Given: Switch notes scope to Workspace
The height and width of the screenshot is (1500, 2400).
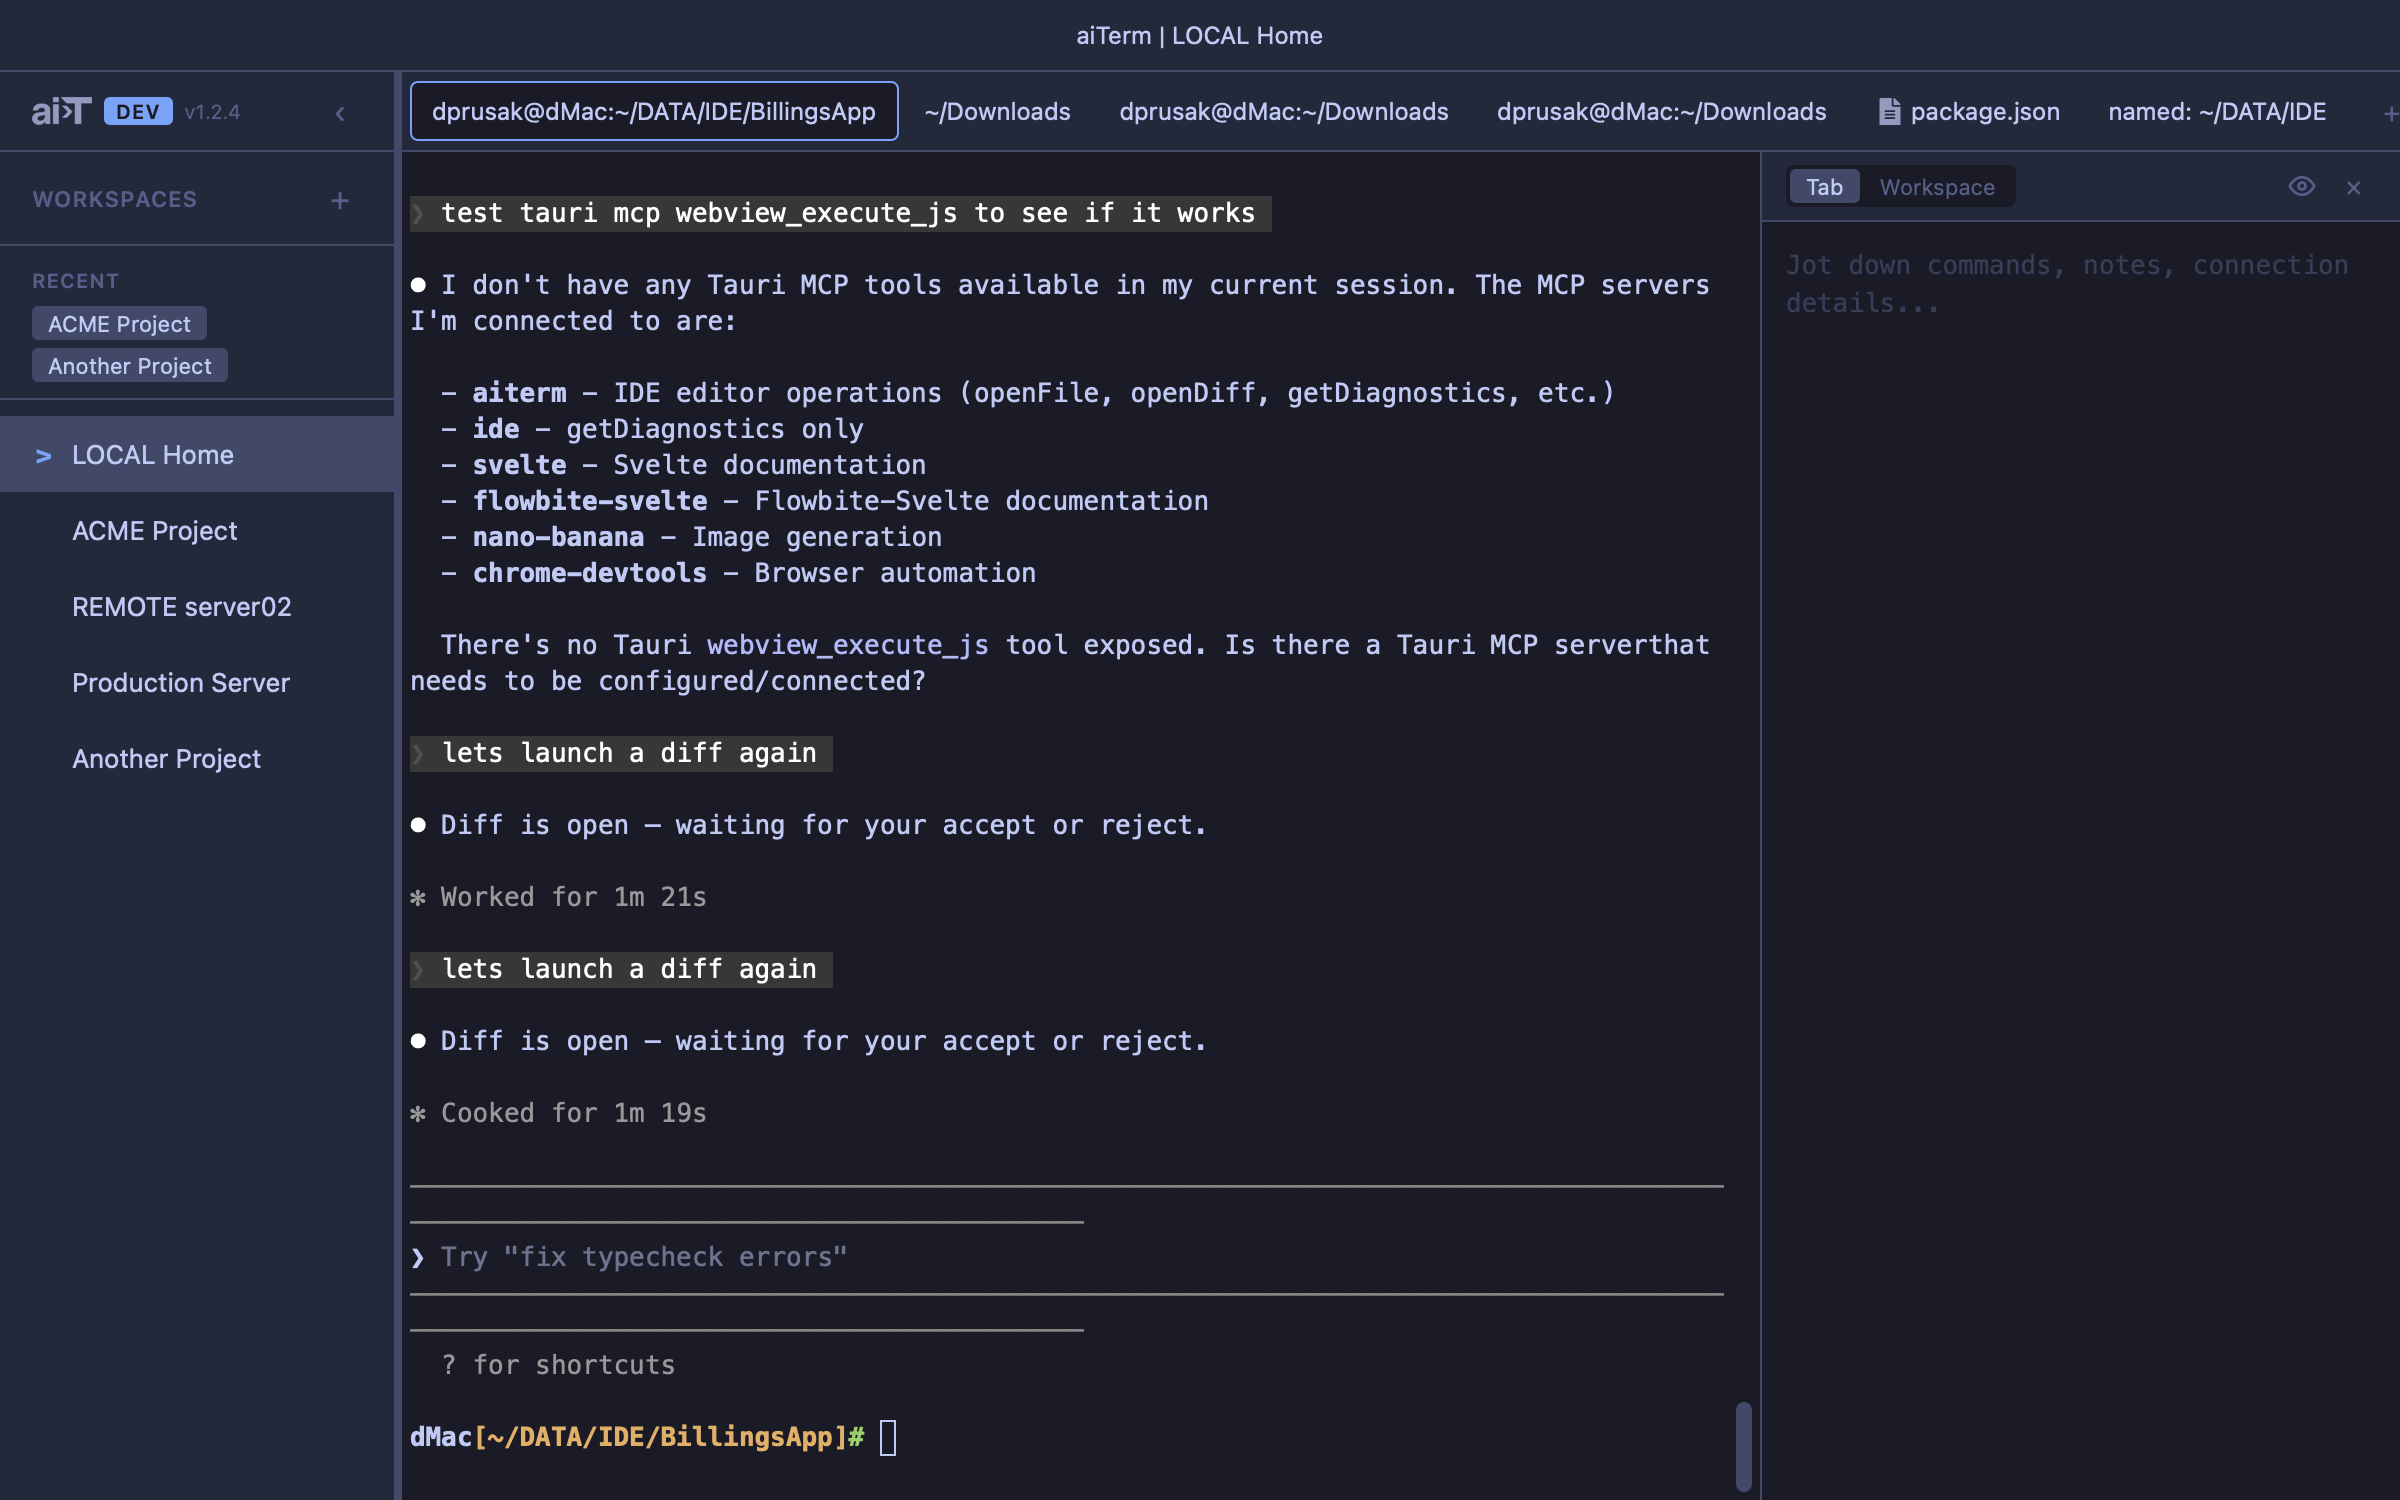Looking at the screenshot, I should 1936,186.
